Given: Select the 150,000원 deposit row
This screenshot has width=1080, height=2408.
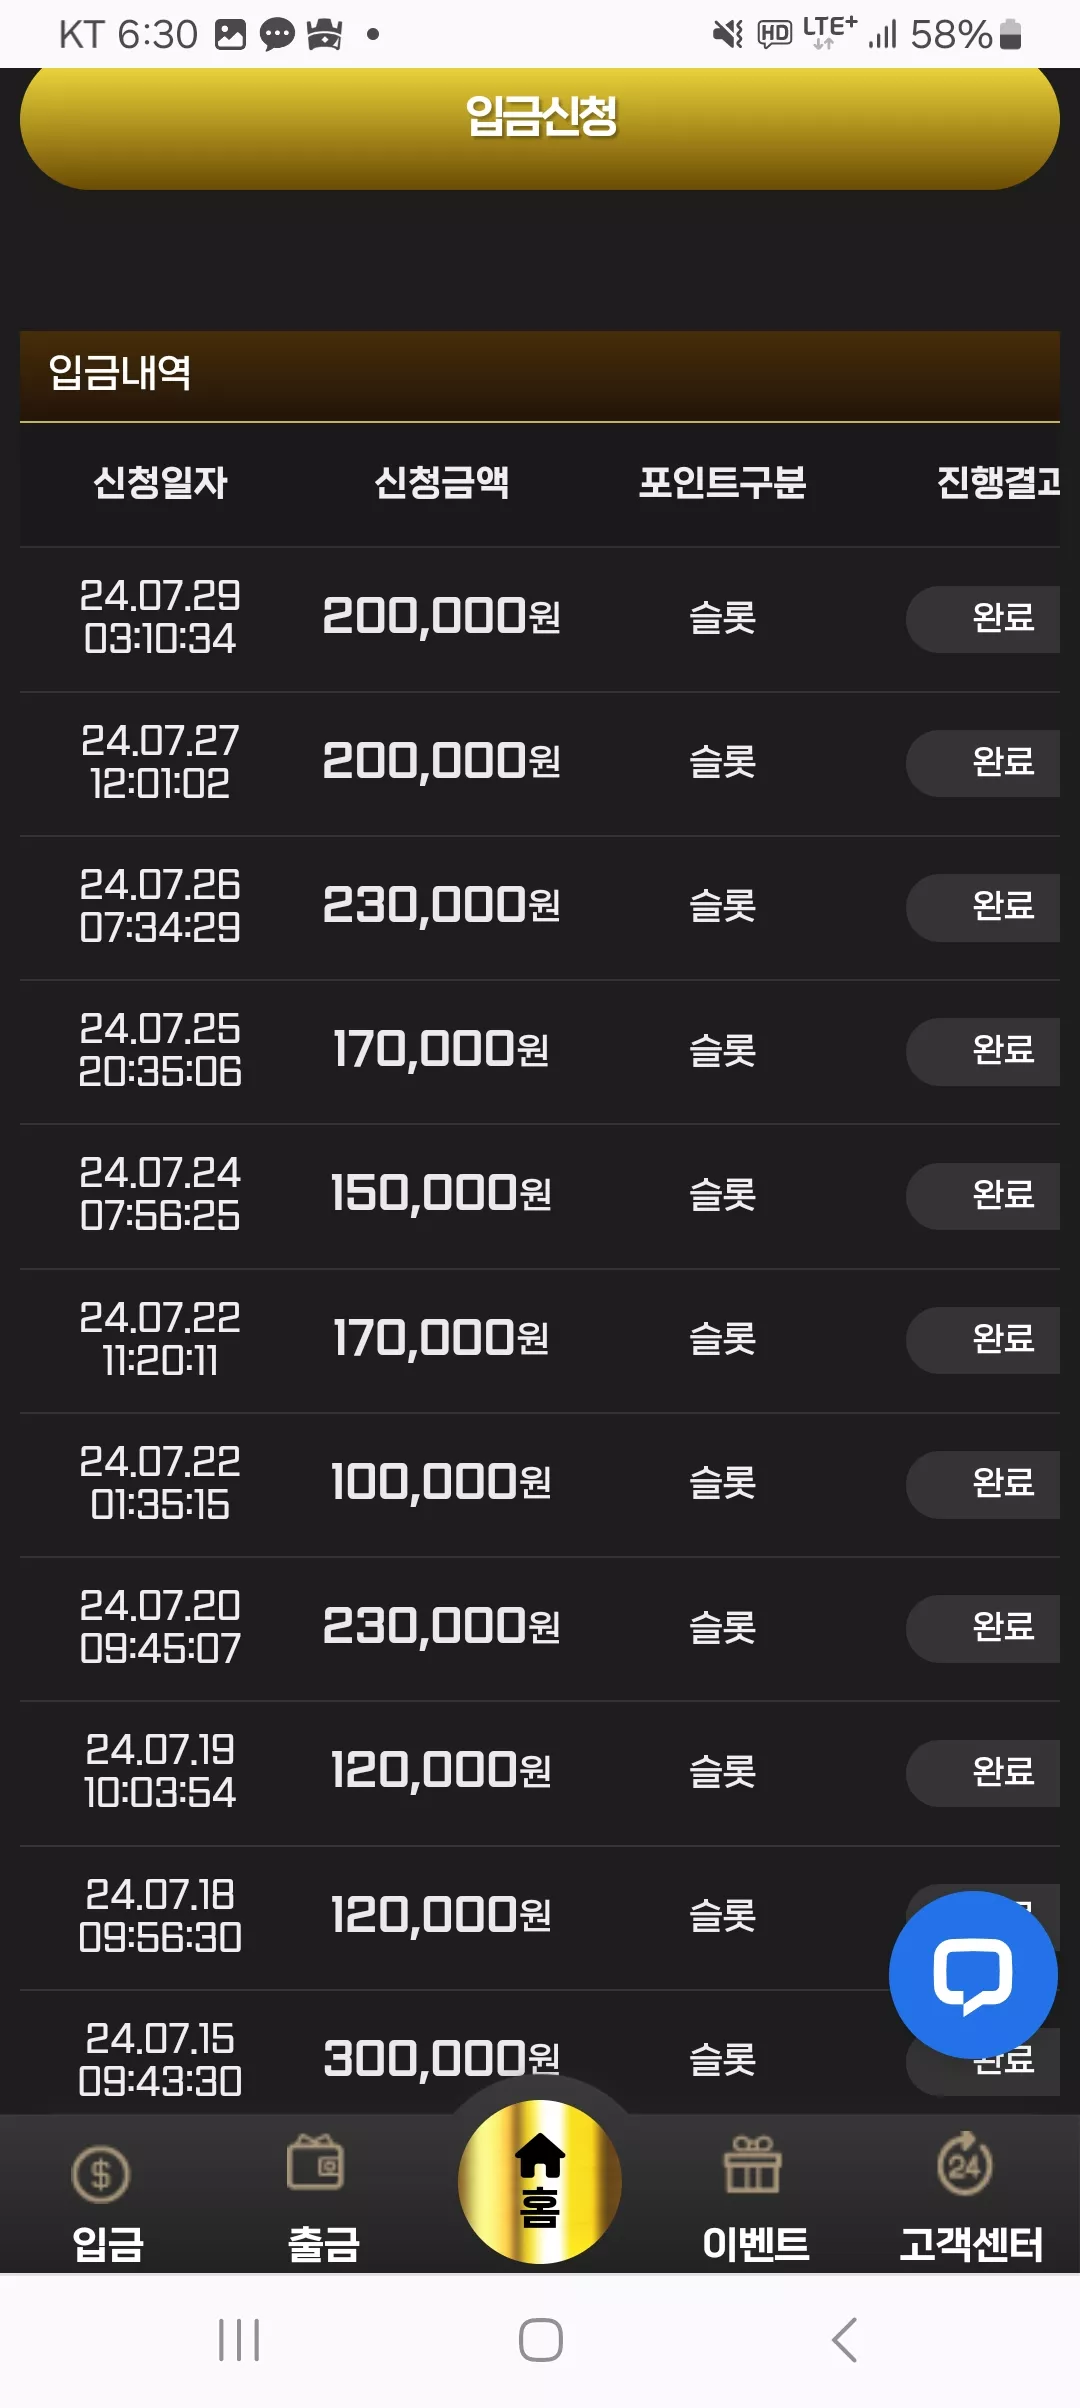Looking at the screenshot, I should 540,1196.
